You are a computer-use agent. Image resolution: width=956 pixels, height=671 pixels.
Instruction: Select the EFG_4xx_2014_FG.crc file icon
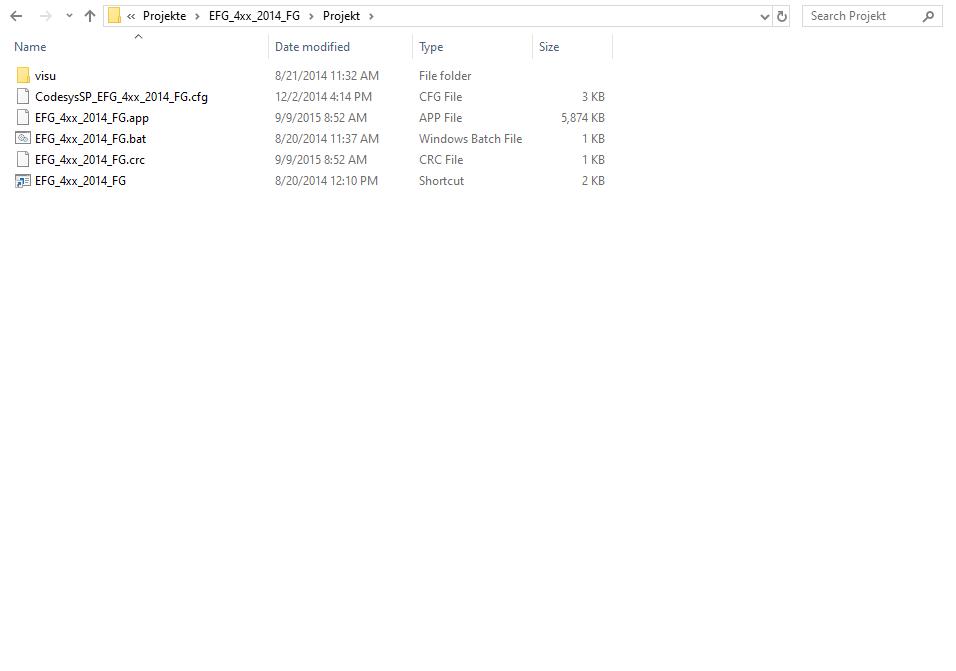point(23,159)
